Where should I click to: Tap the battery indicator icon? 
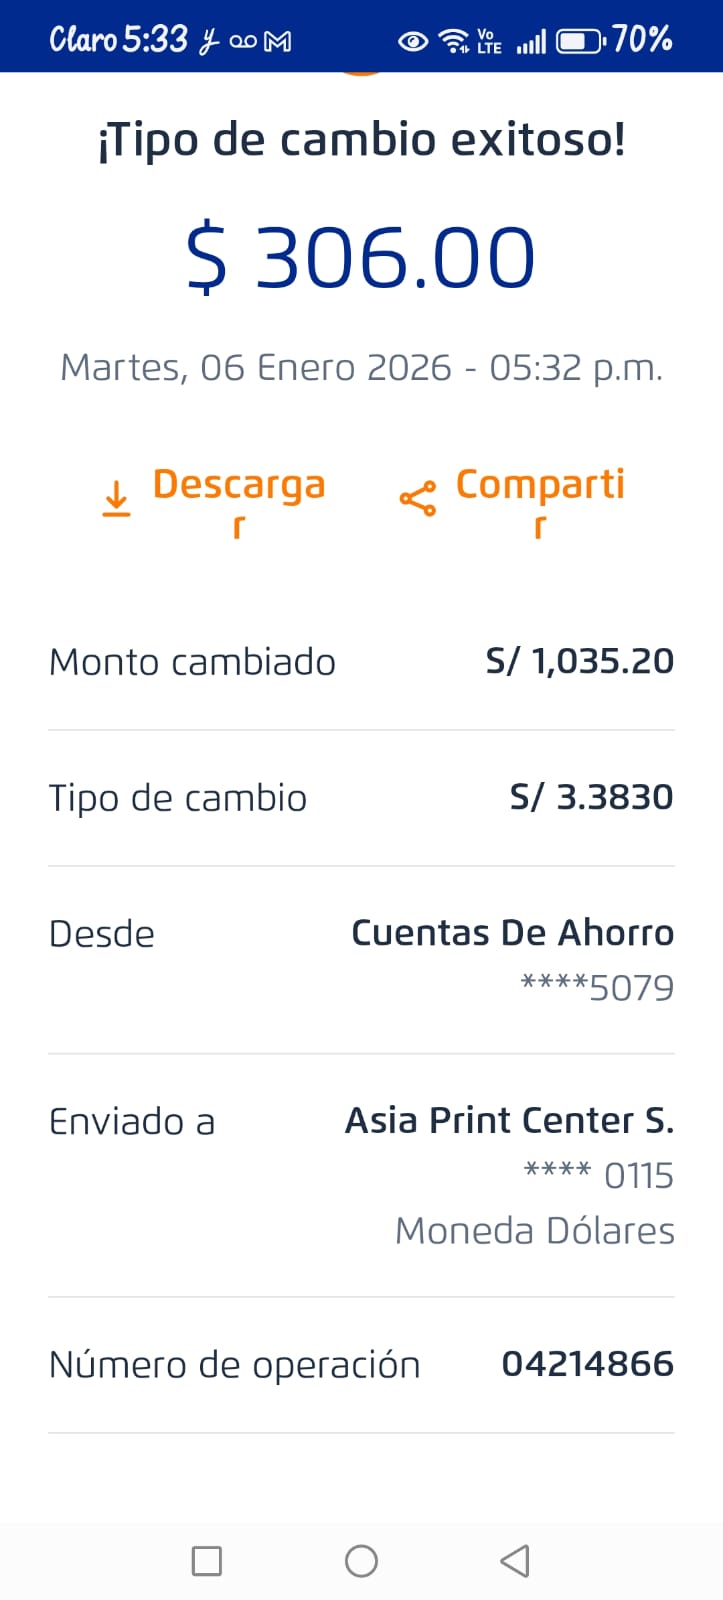coord(580,41)
